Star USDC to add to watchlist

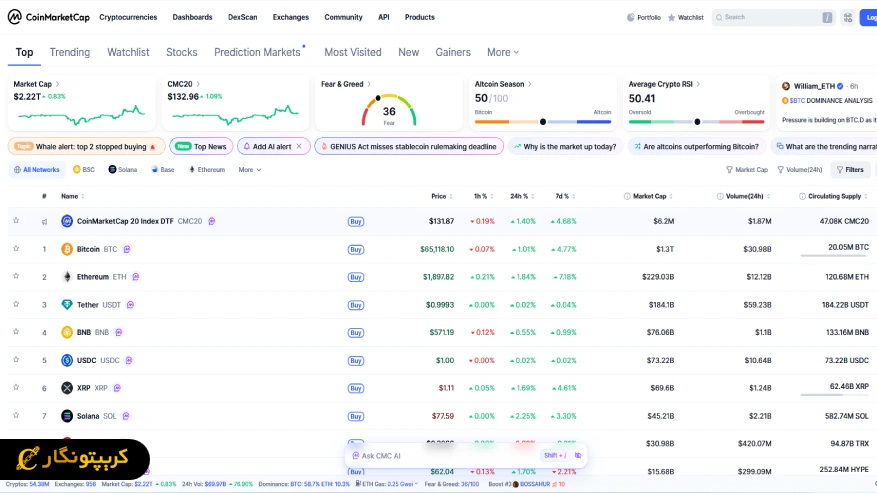16,359
